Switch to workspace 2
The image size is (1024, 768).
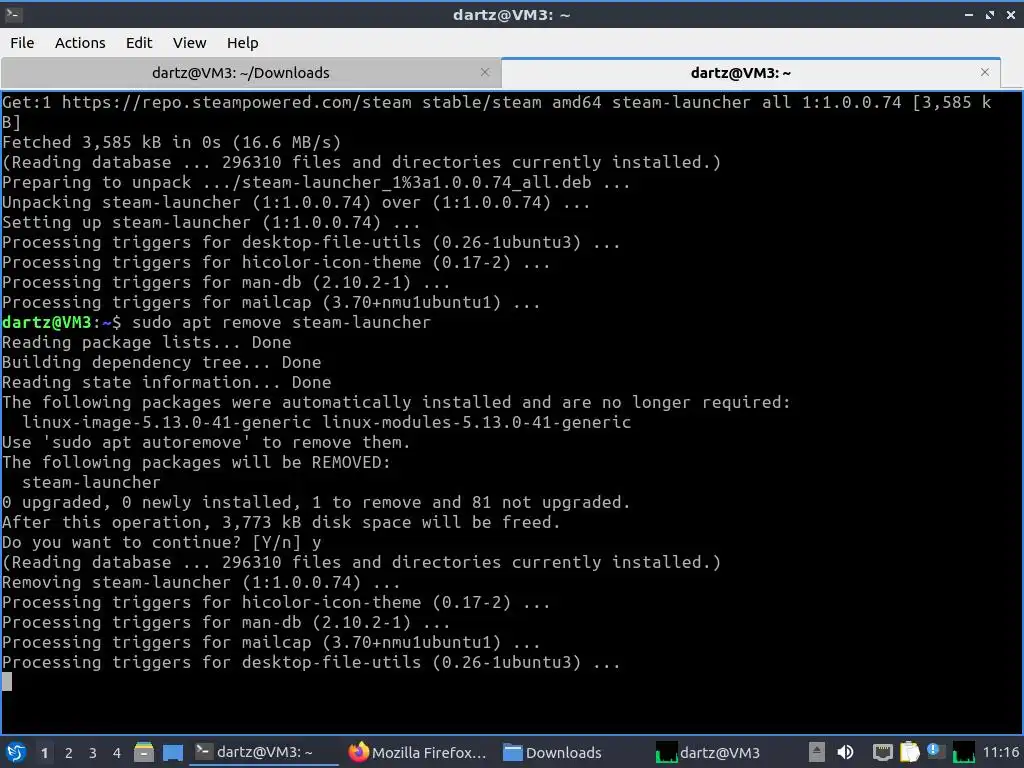pyautogui.click(x=69, y=753)
